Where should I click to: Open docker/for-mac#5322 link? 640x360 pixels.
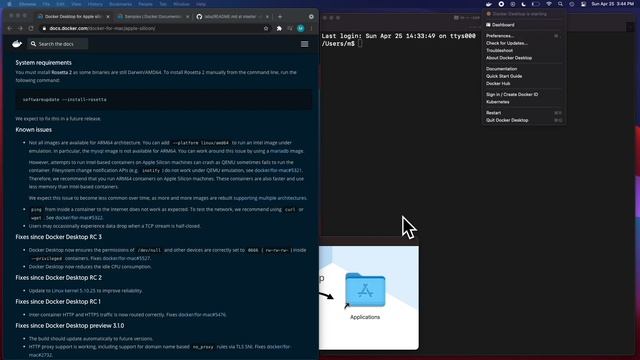pyautogui.click(x=78, y=218)
